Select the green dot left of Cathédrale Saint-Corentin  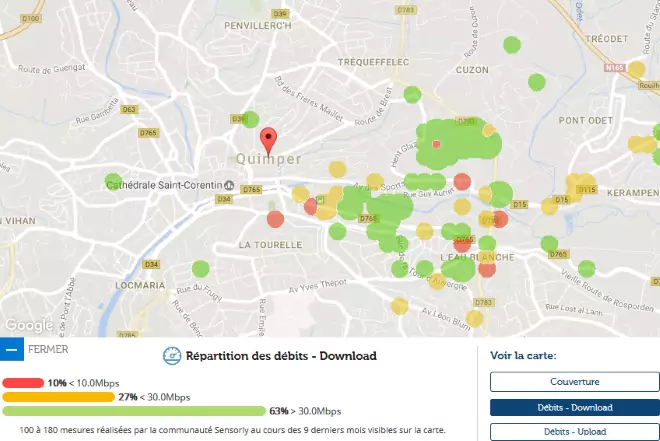(114, 182)
